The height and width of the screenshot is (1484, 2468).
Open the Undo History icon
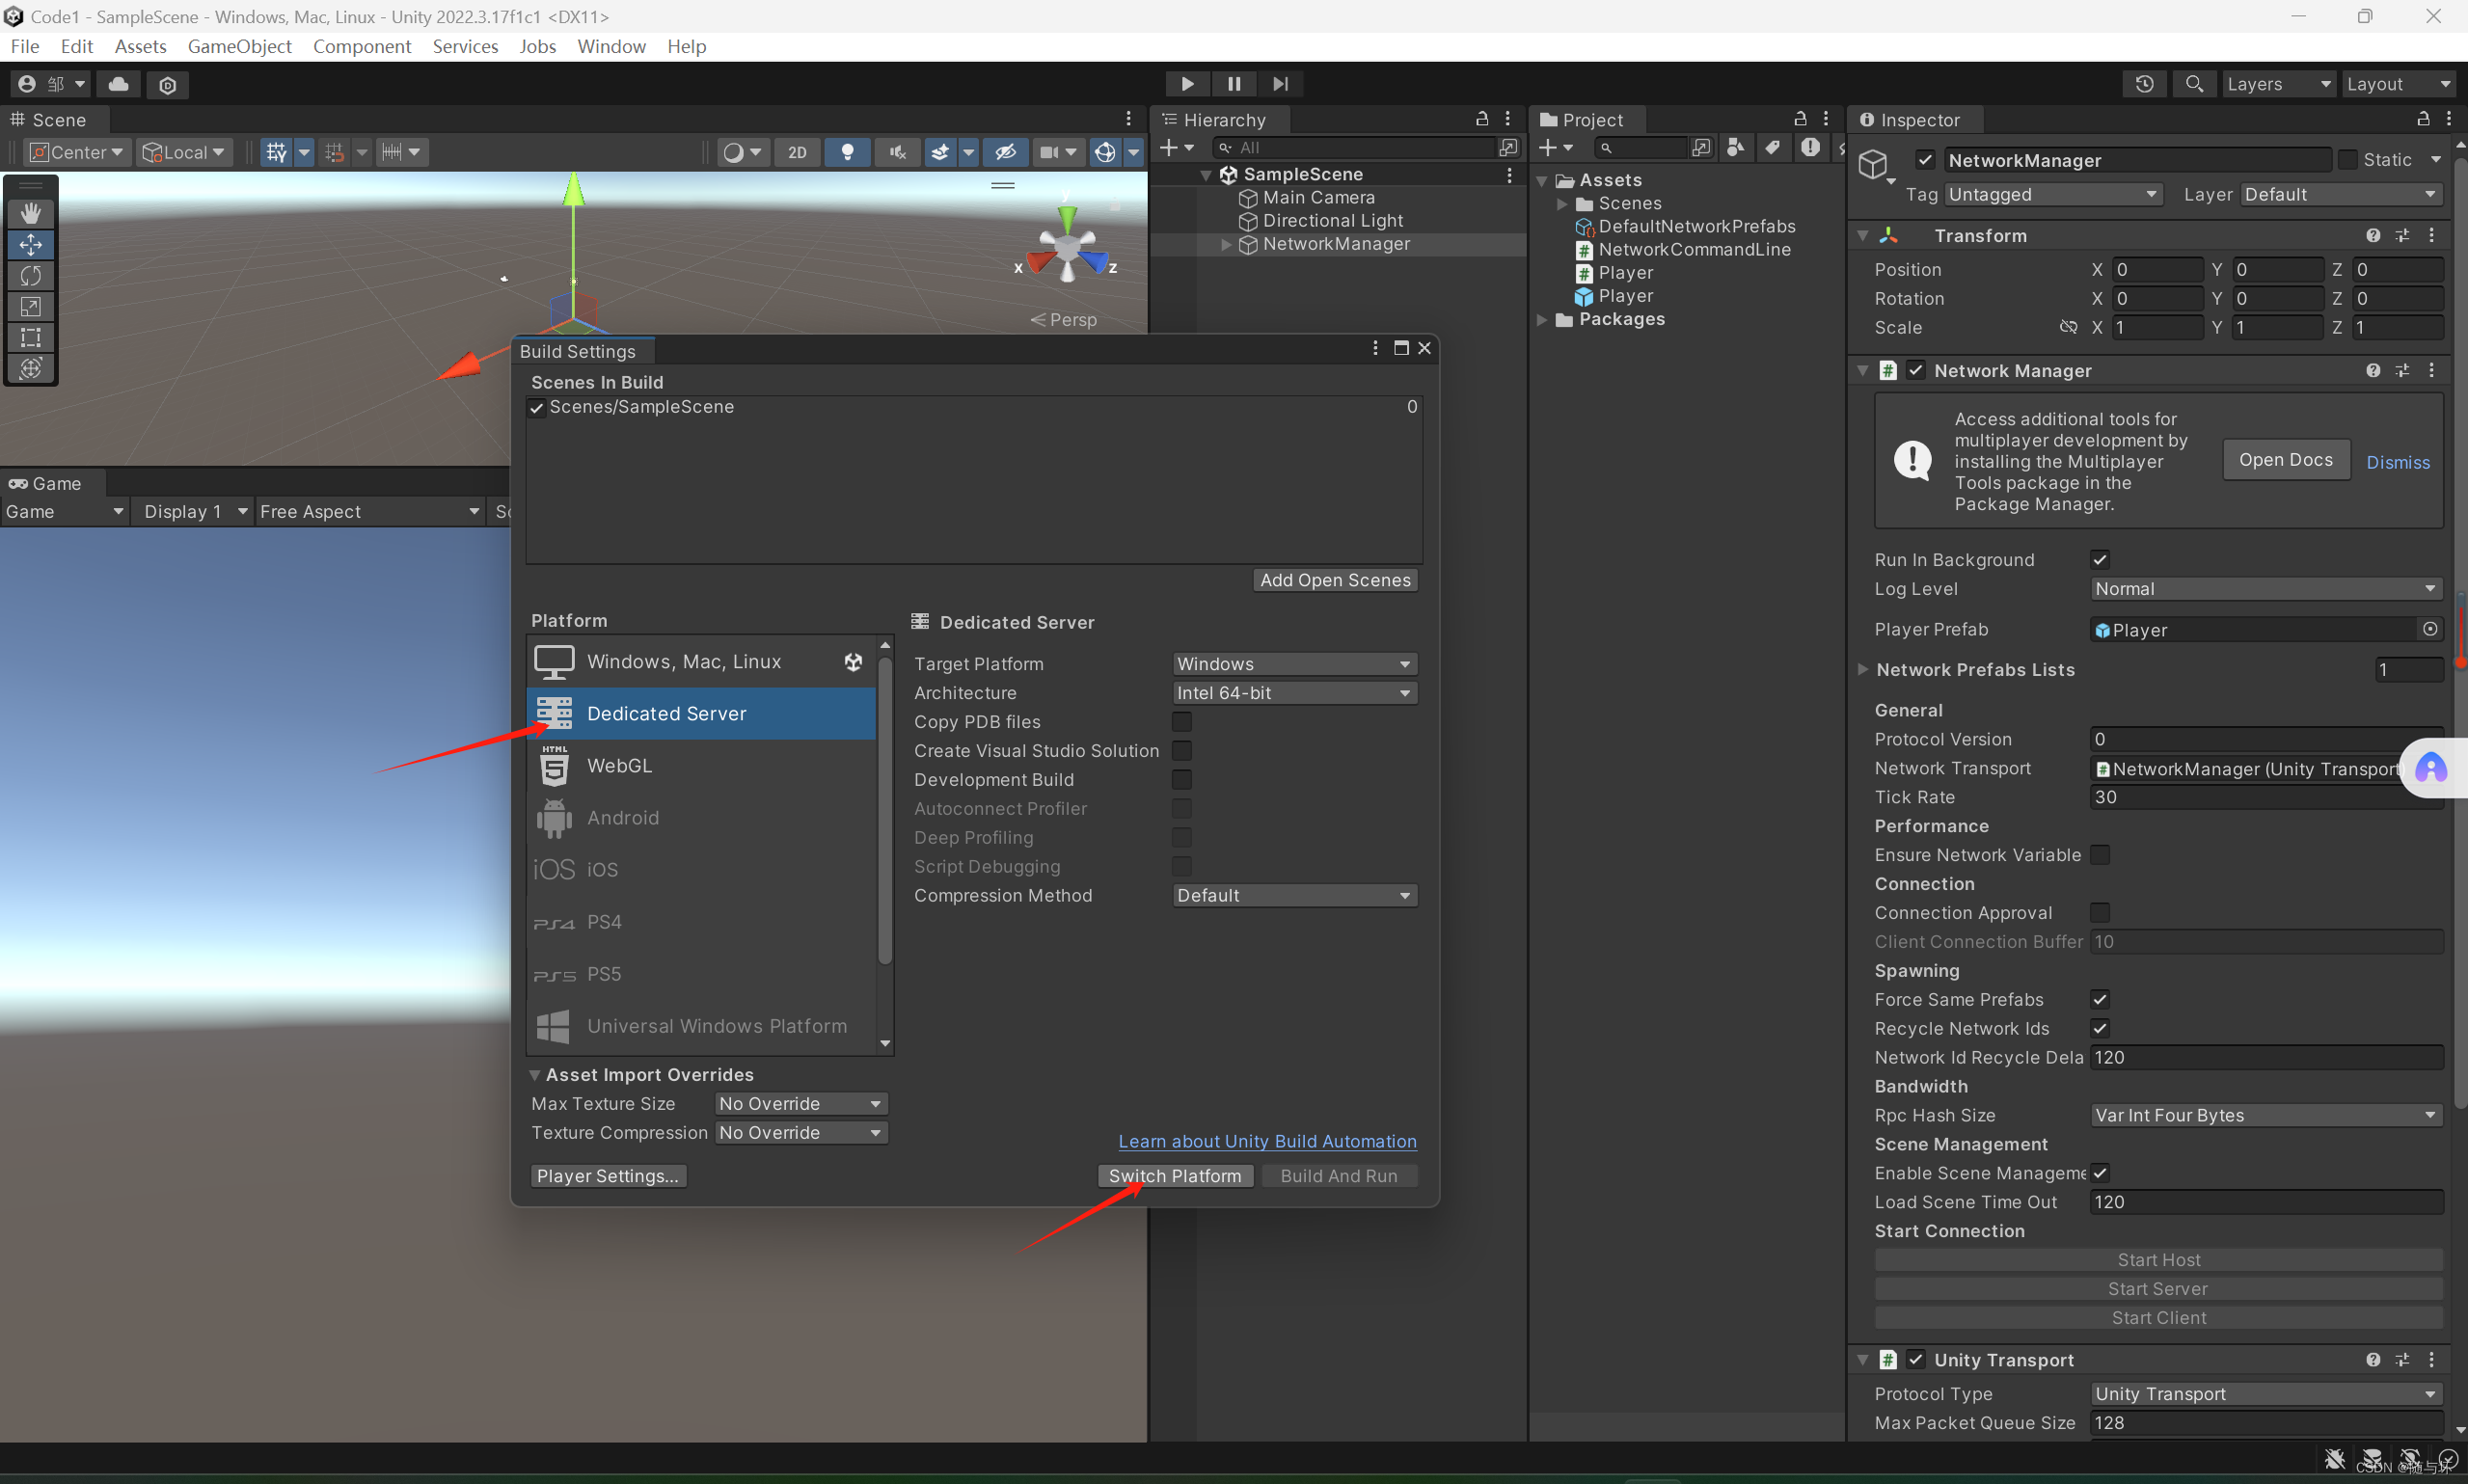[x=2144, y=84]
